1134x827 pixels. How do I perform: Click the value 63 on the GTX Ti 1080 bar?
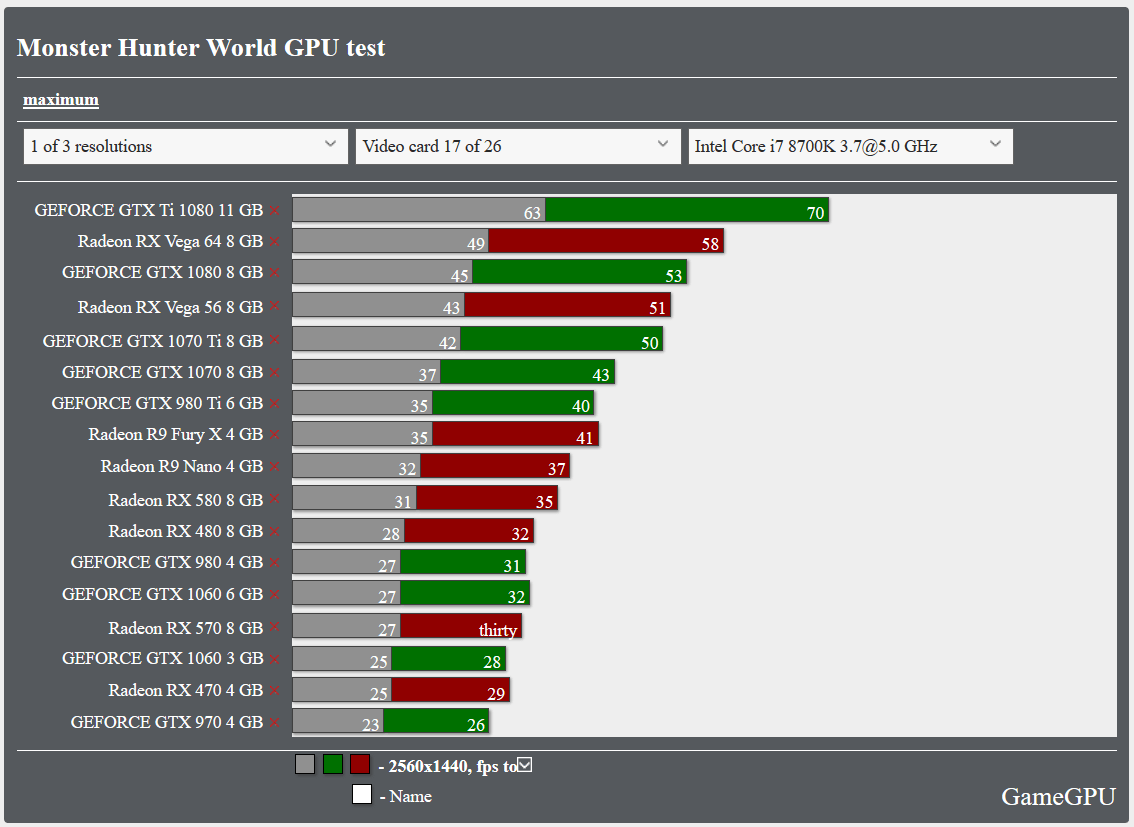(x=532, y=213)
